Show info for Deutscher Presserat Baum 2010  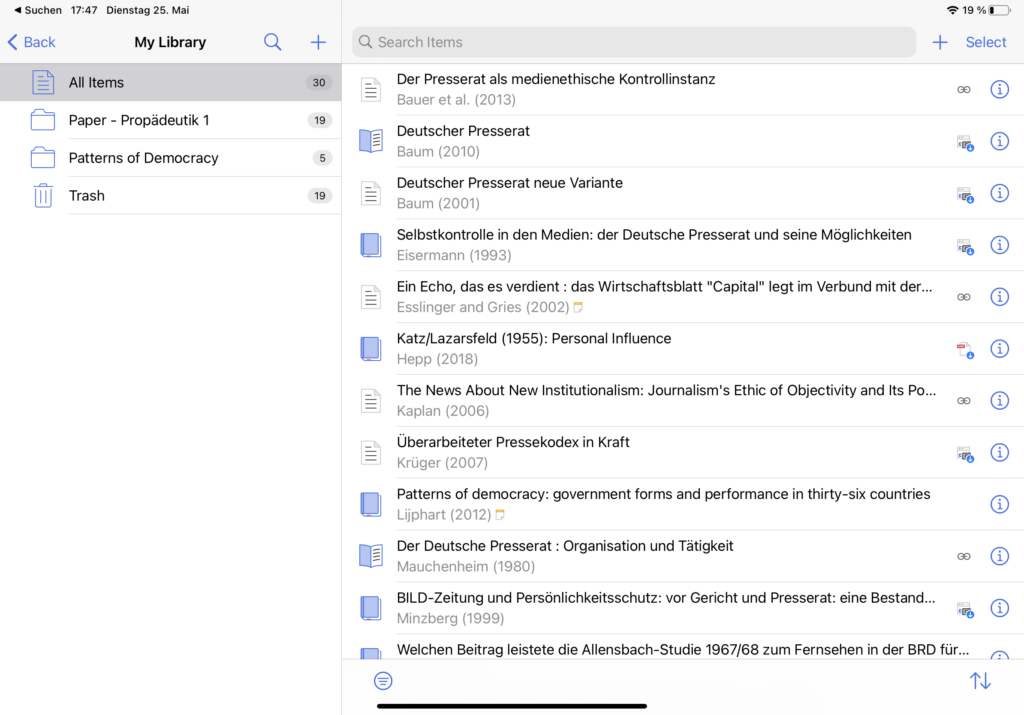click(1000, 141)
